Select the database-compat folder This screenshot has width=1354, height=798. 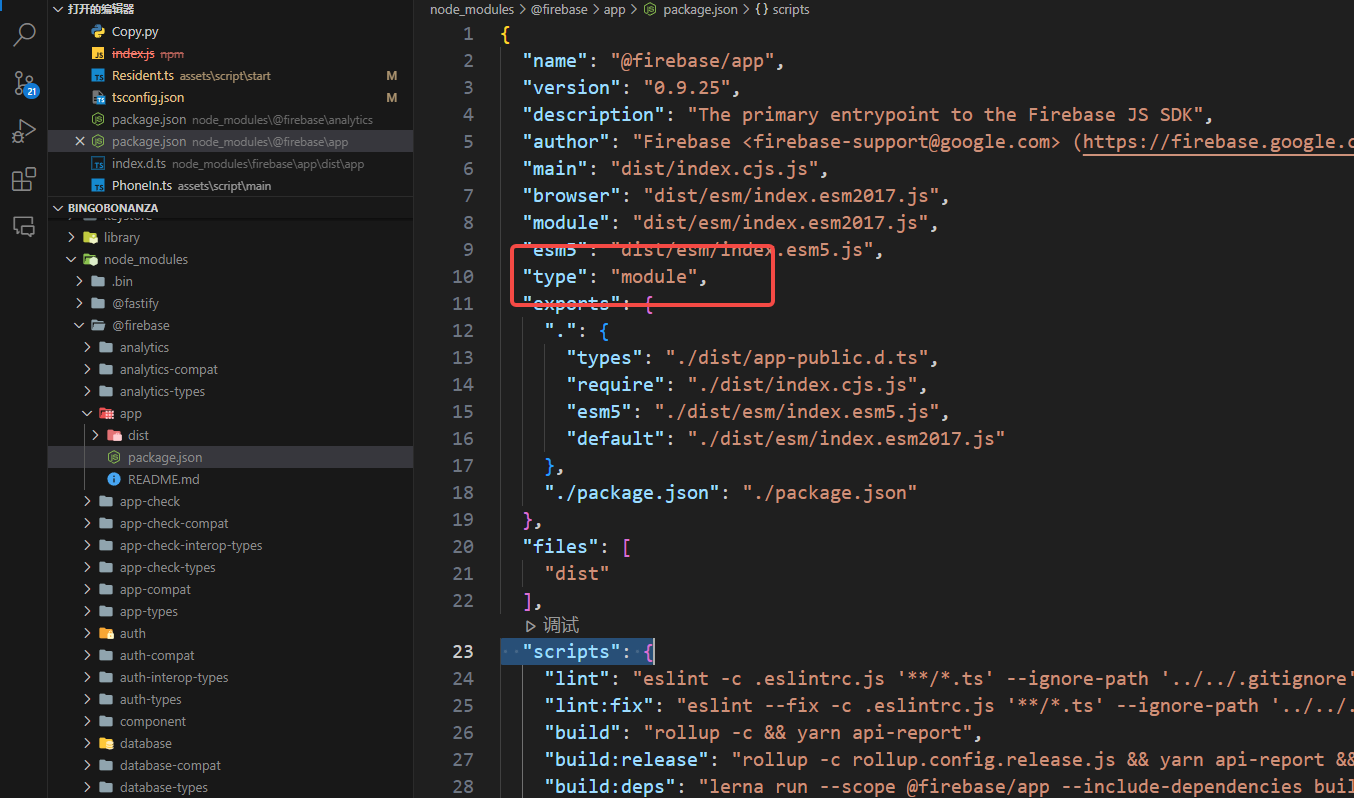pyautogui.click(x=230, y=766)
